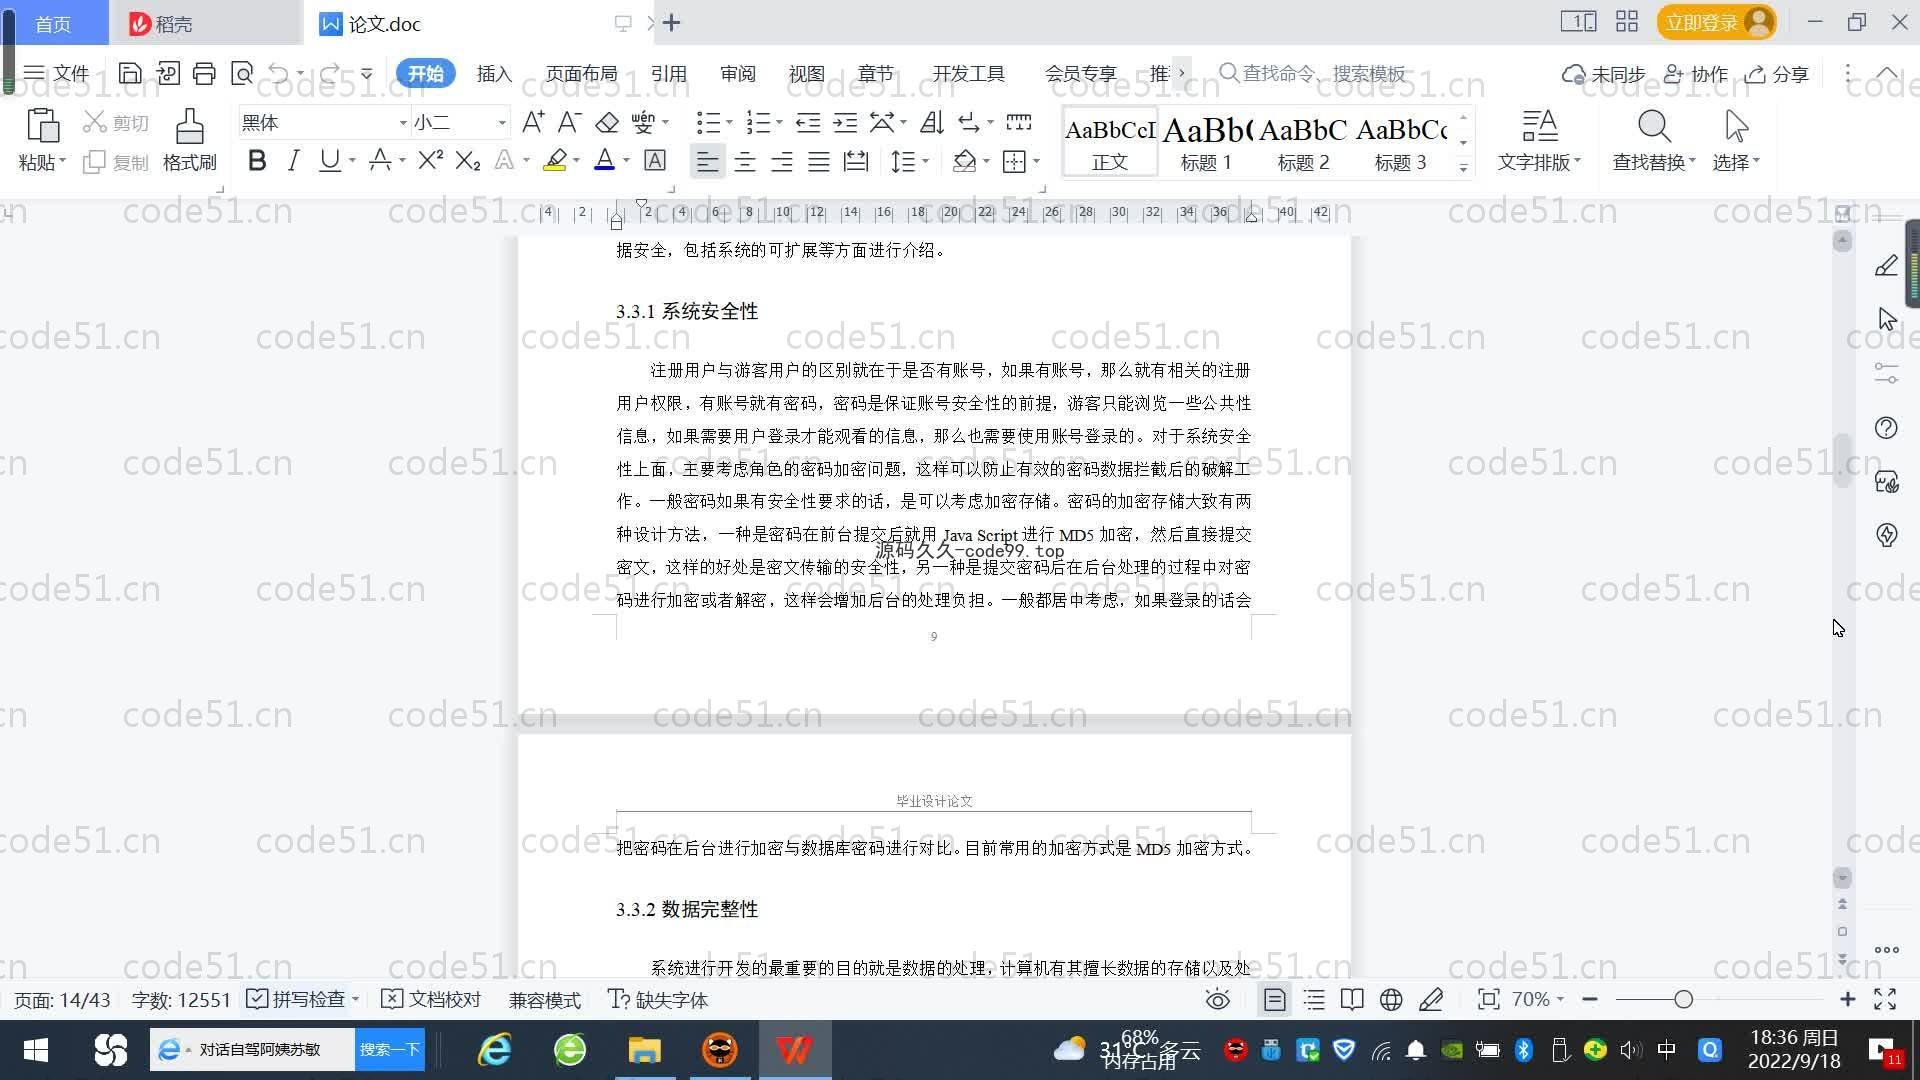Open Internet Explorer from taskbar

pyautogui.click(x=495, y=1050)
